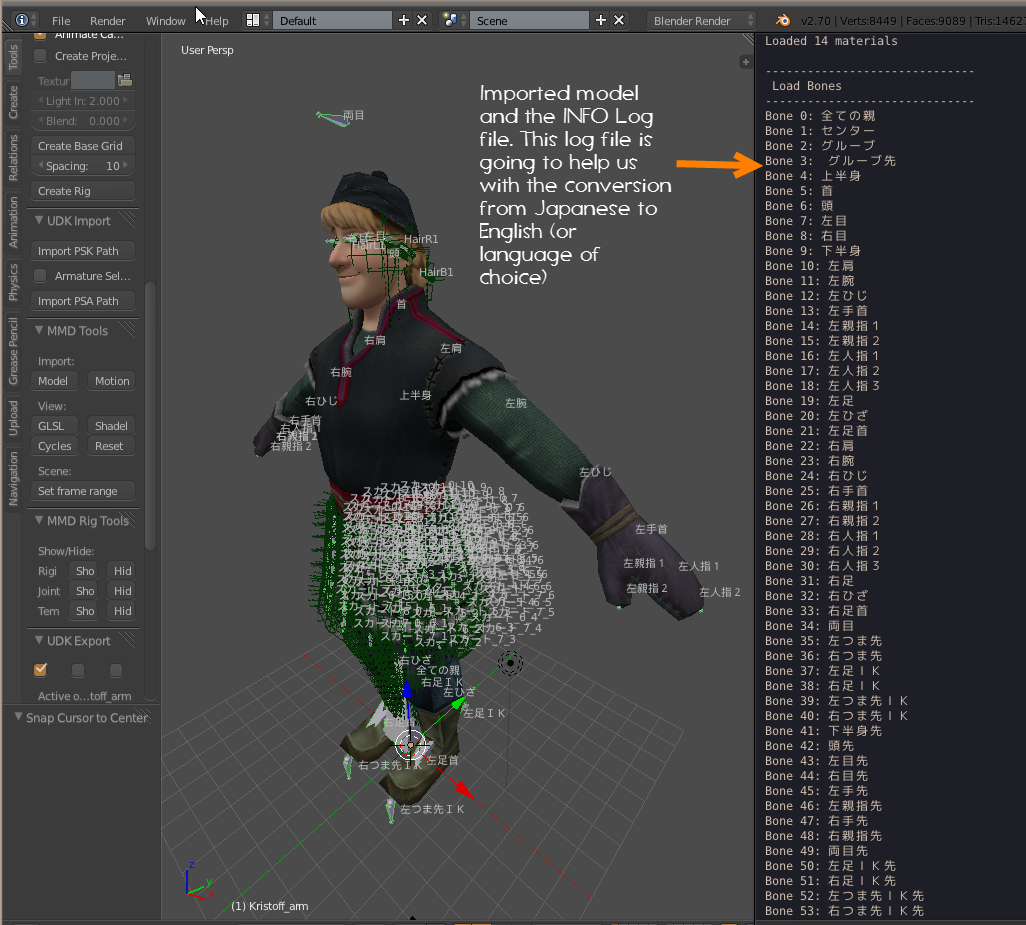This screenshot has height=925, width=1026.
Task: Click the Blender logo icon in header
Action: coord(783,20)
